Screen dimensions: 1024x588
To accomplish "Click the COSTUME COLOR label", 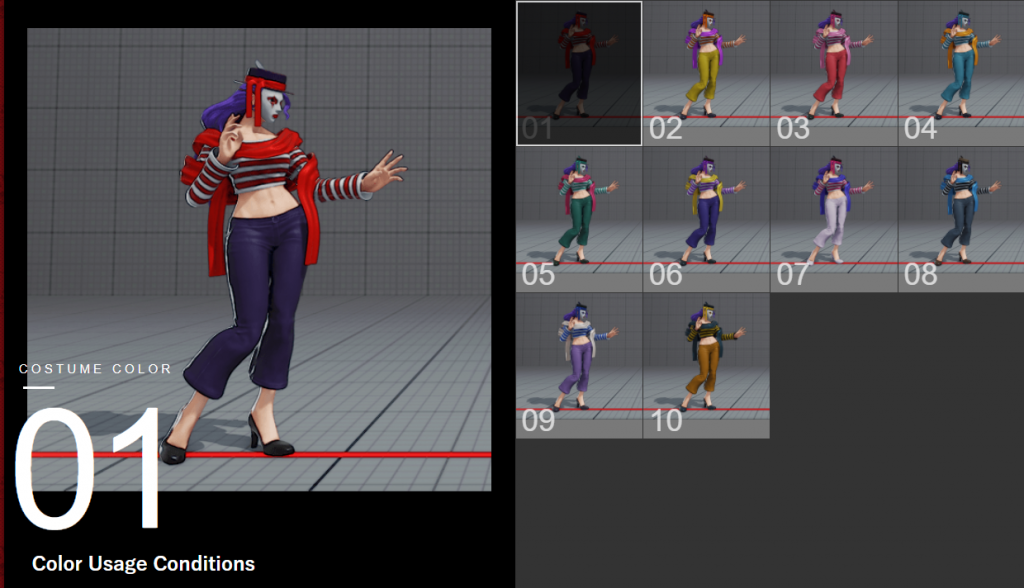I will pos(95,368).
